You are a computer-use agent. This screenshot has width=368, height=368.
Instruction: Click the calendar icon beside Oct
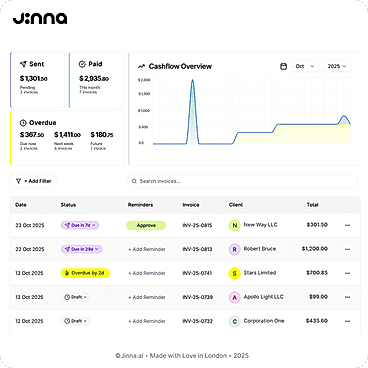tap(283, 66)
